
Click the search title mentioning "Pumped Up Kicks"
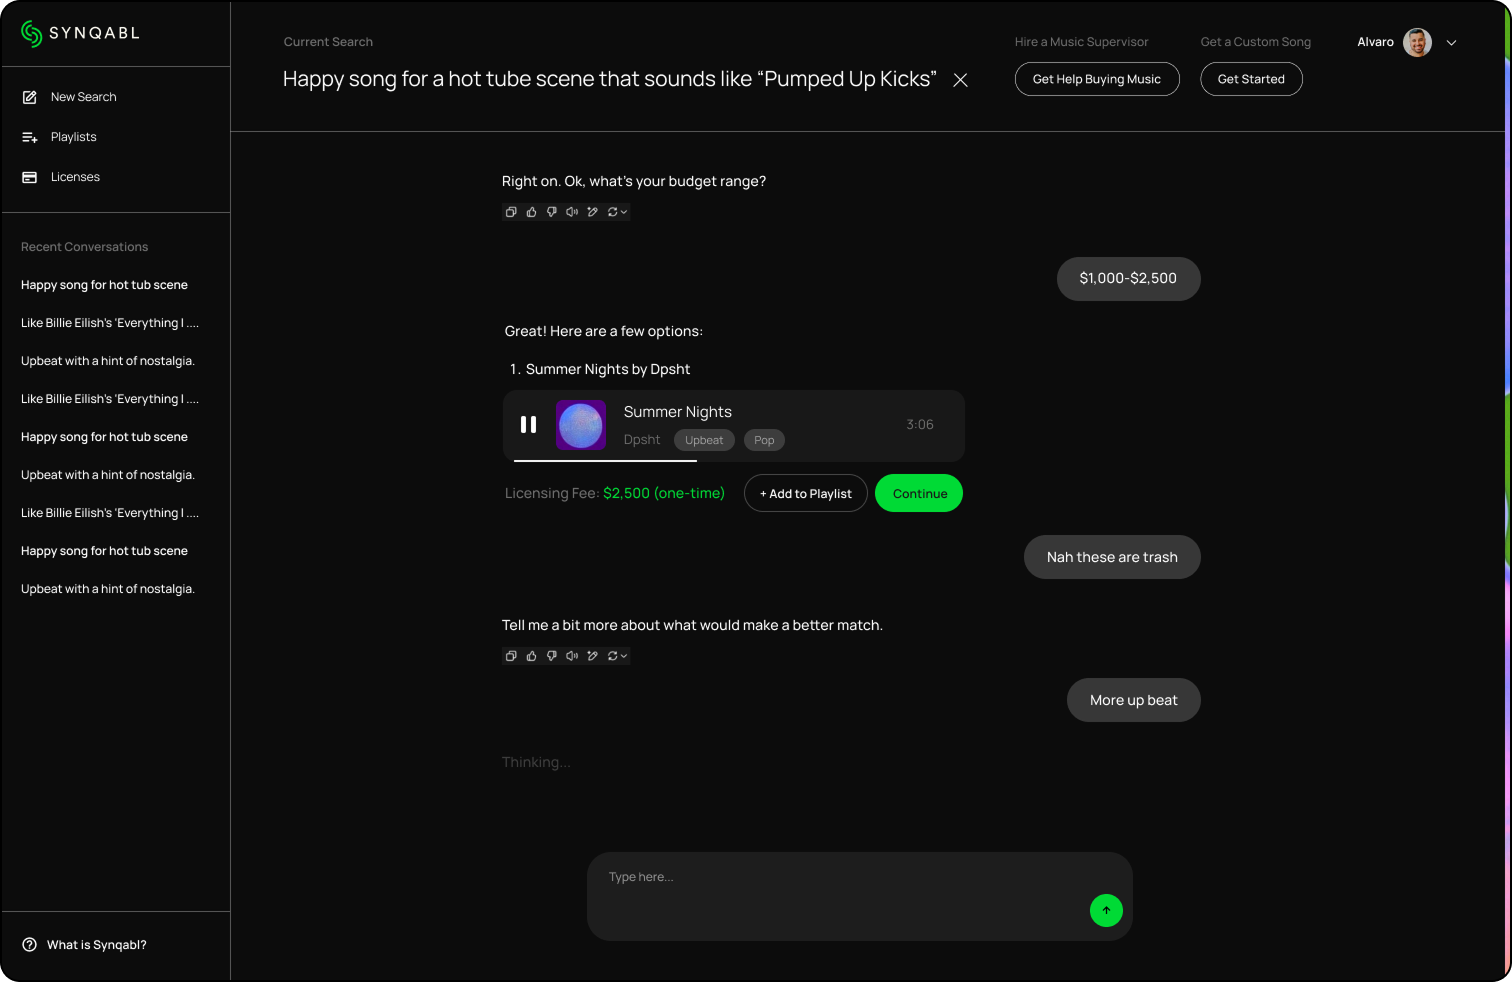tap(610, 79)
